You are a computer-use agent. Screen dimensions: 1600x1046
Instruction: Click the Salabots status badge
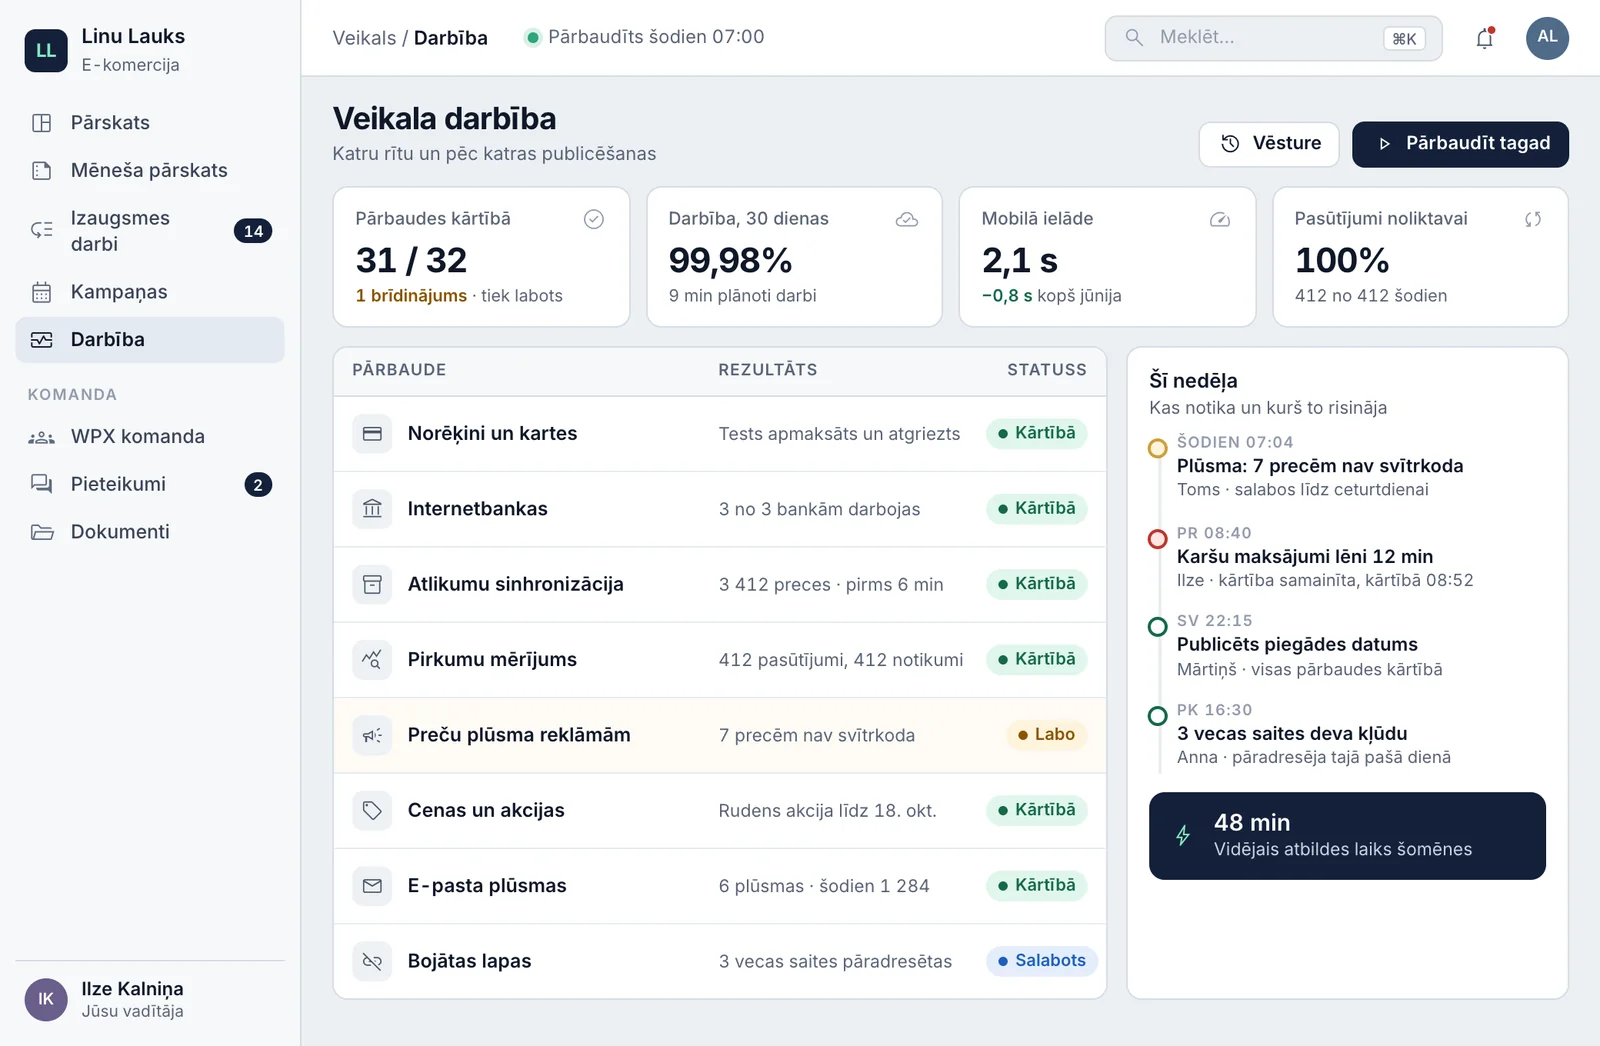click(1042, 961)
